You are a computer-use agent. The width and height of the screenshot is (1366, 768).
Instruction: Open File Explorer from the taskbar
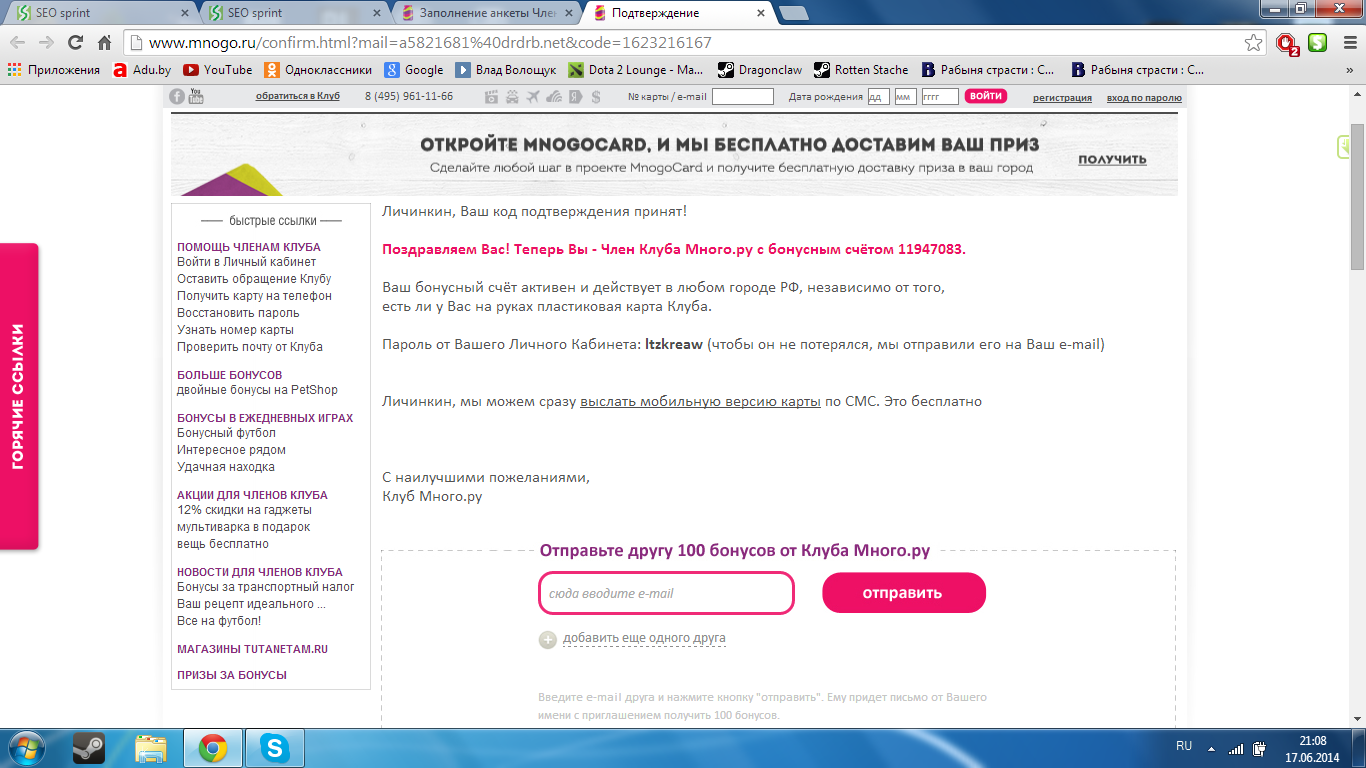(x=150, y=748)
